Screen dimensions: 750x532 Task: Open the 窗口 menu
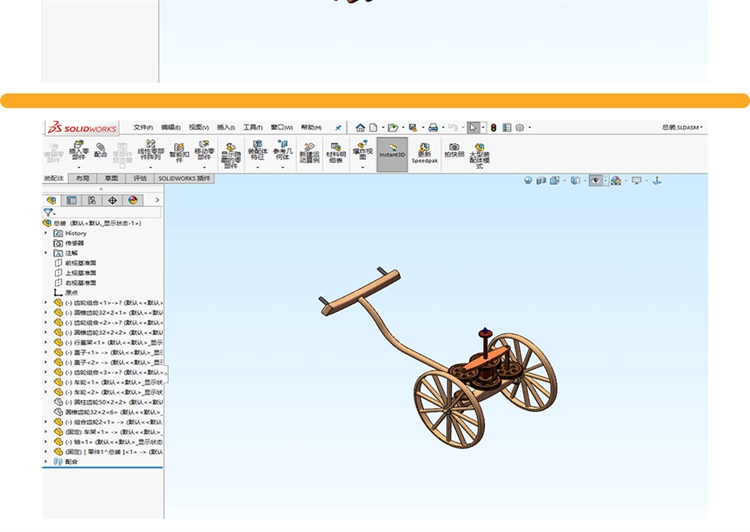pos(282,127)
